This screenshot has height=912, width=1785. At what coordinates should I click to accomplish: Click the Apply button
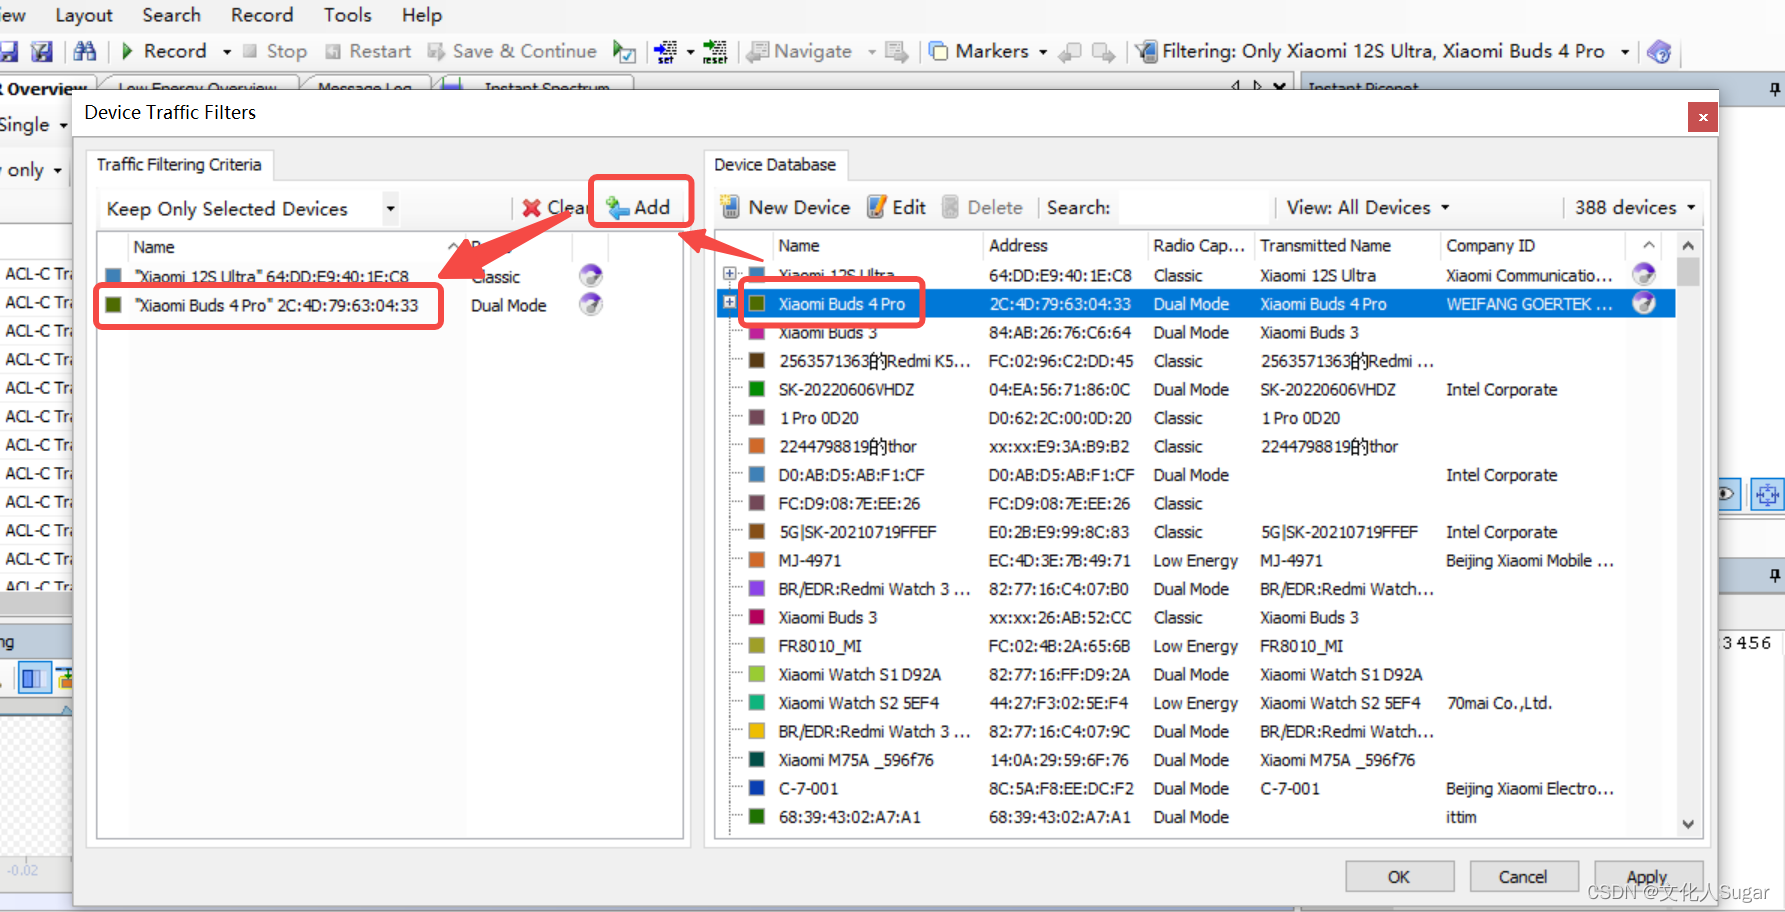tap(1647, 877)
